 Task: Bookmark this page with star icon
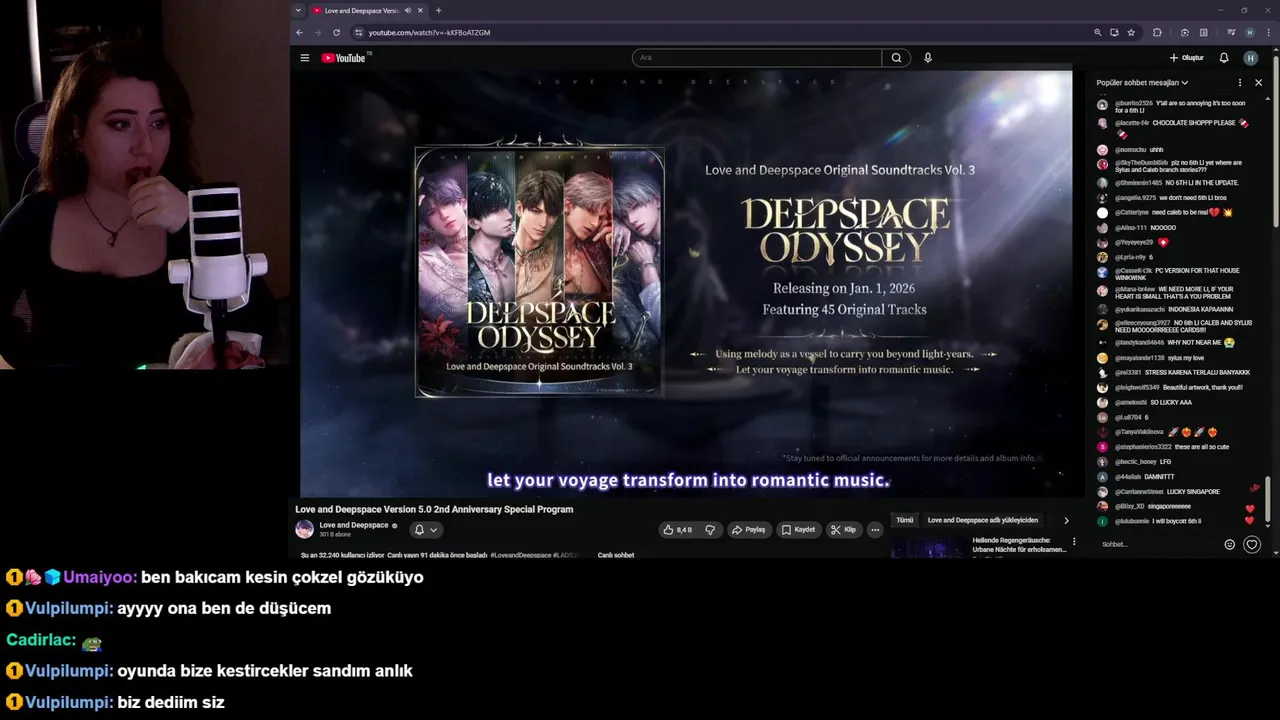coord(1131,32)
